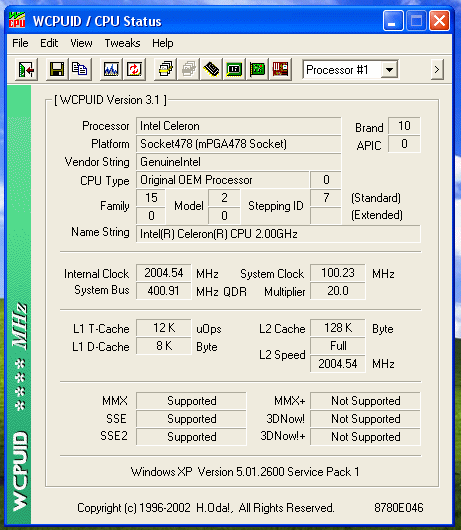
Task: Click the 3DNow! 'Not Supported' field
Action: pos(365,419)
